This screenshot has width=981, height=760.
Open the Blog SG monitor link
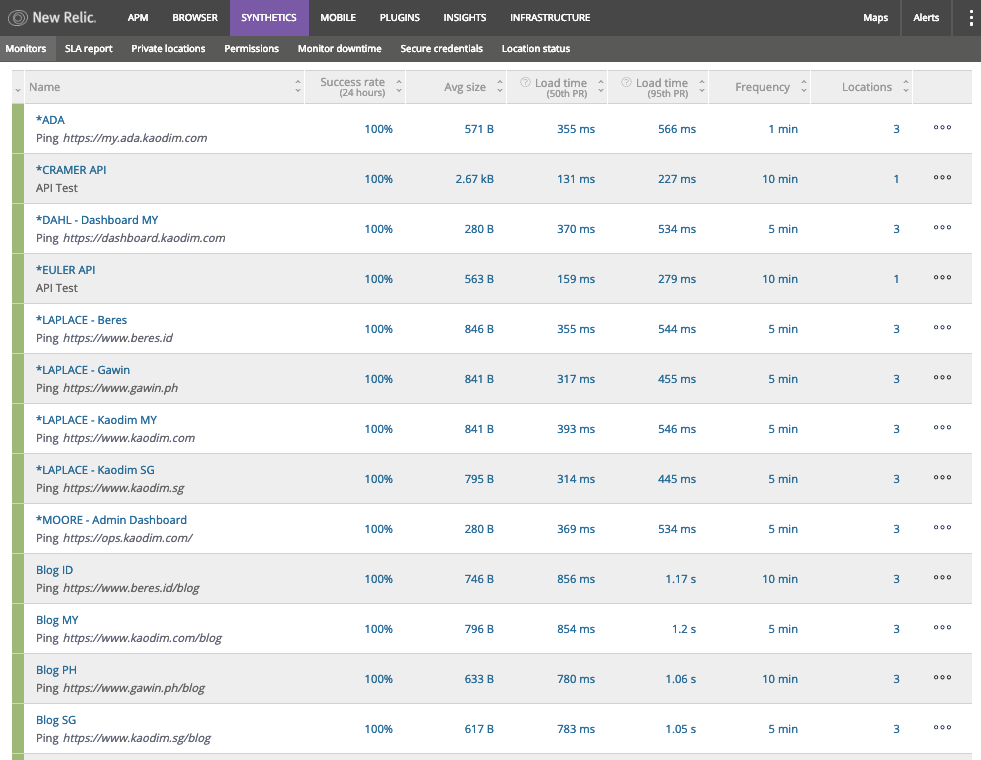pos(56,720)
